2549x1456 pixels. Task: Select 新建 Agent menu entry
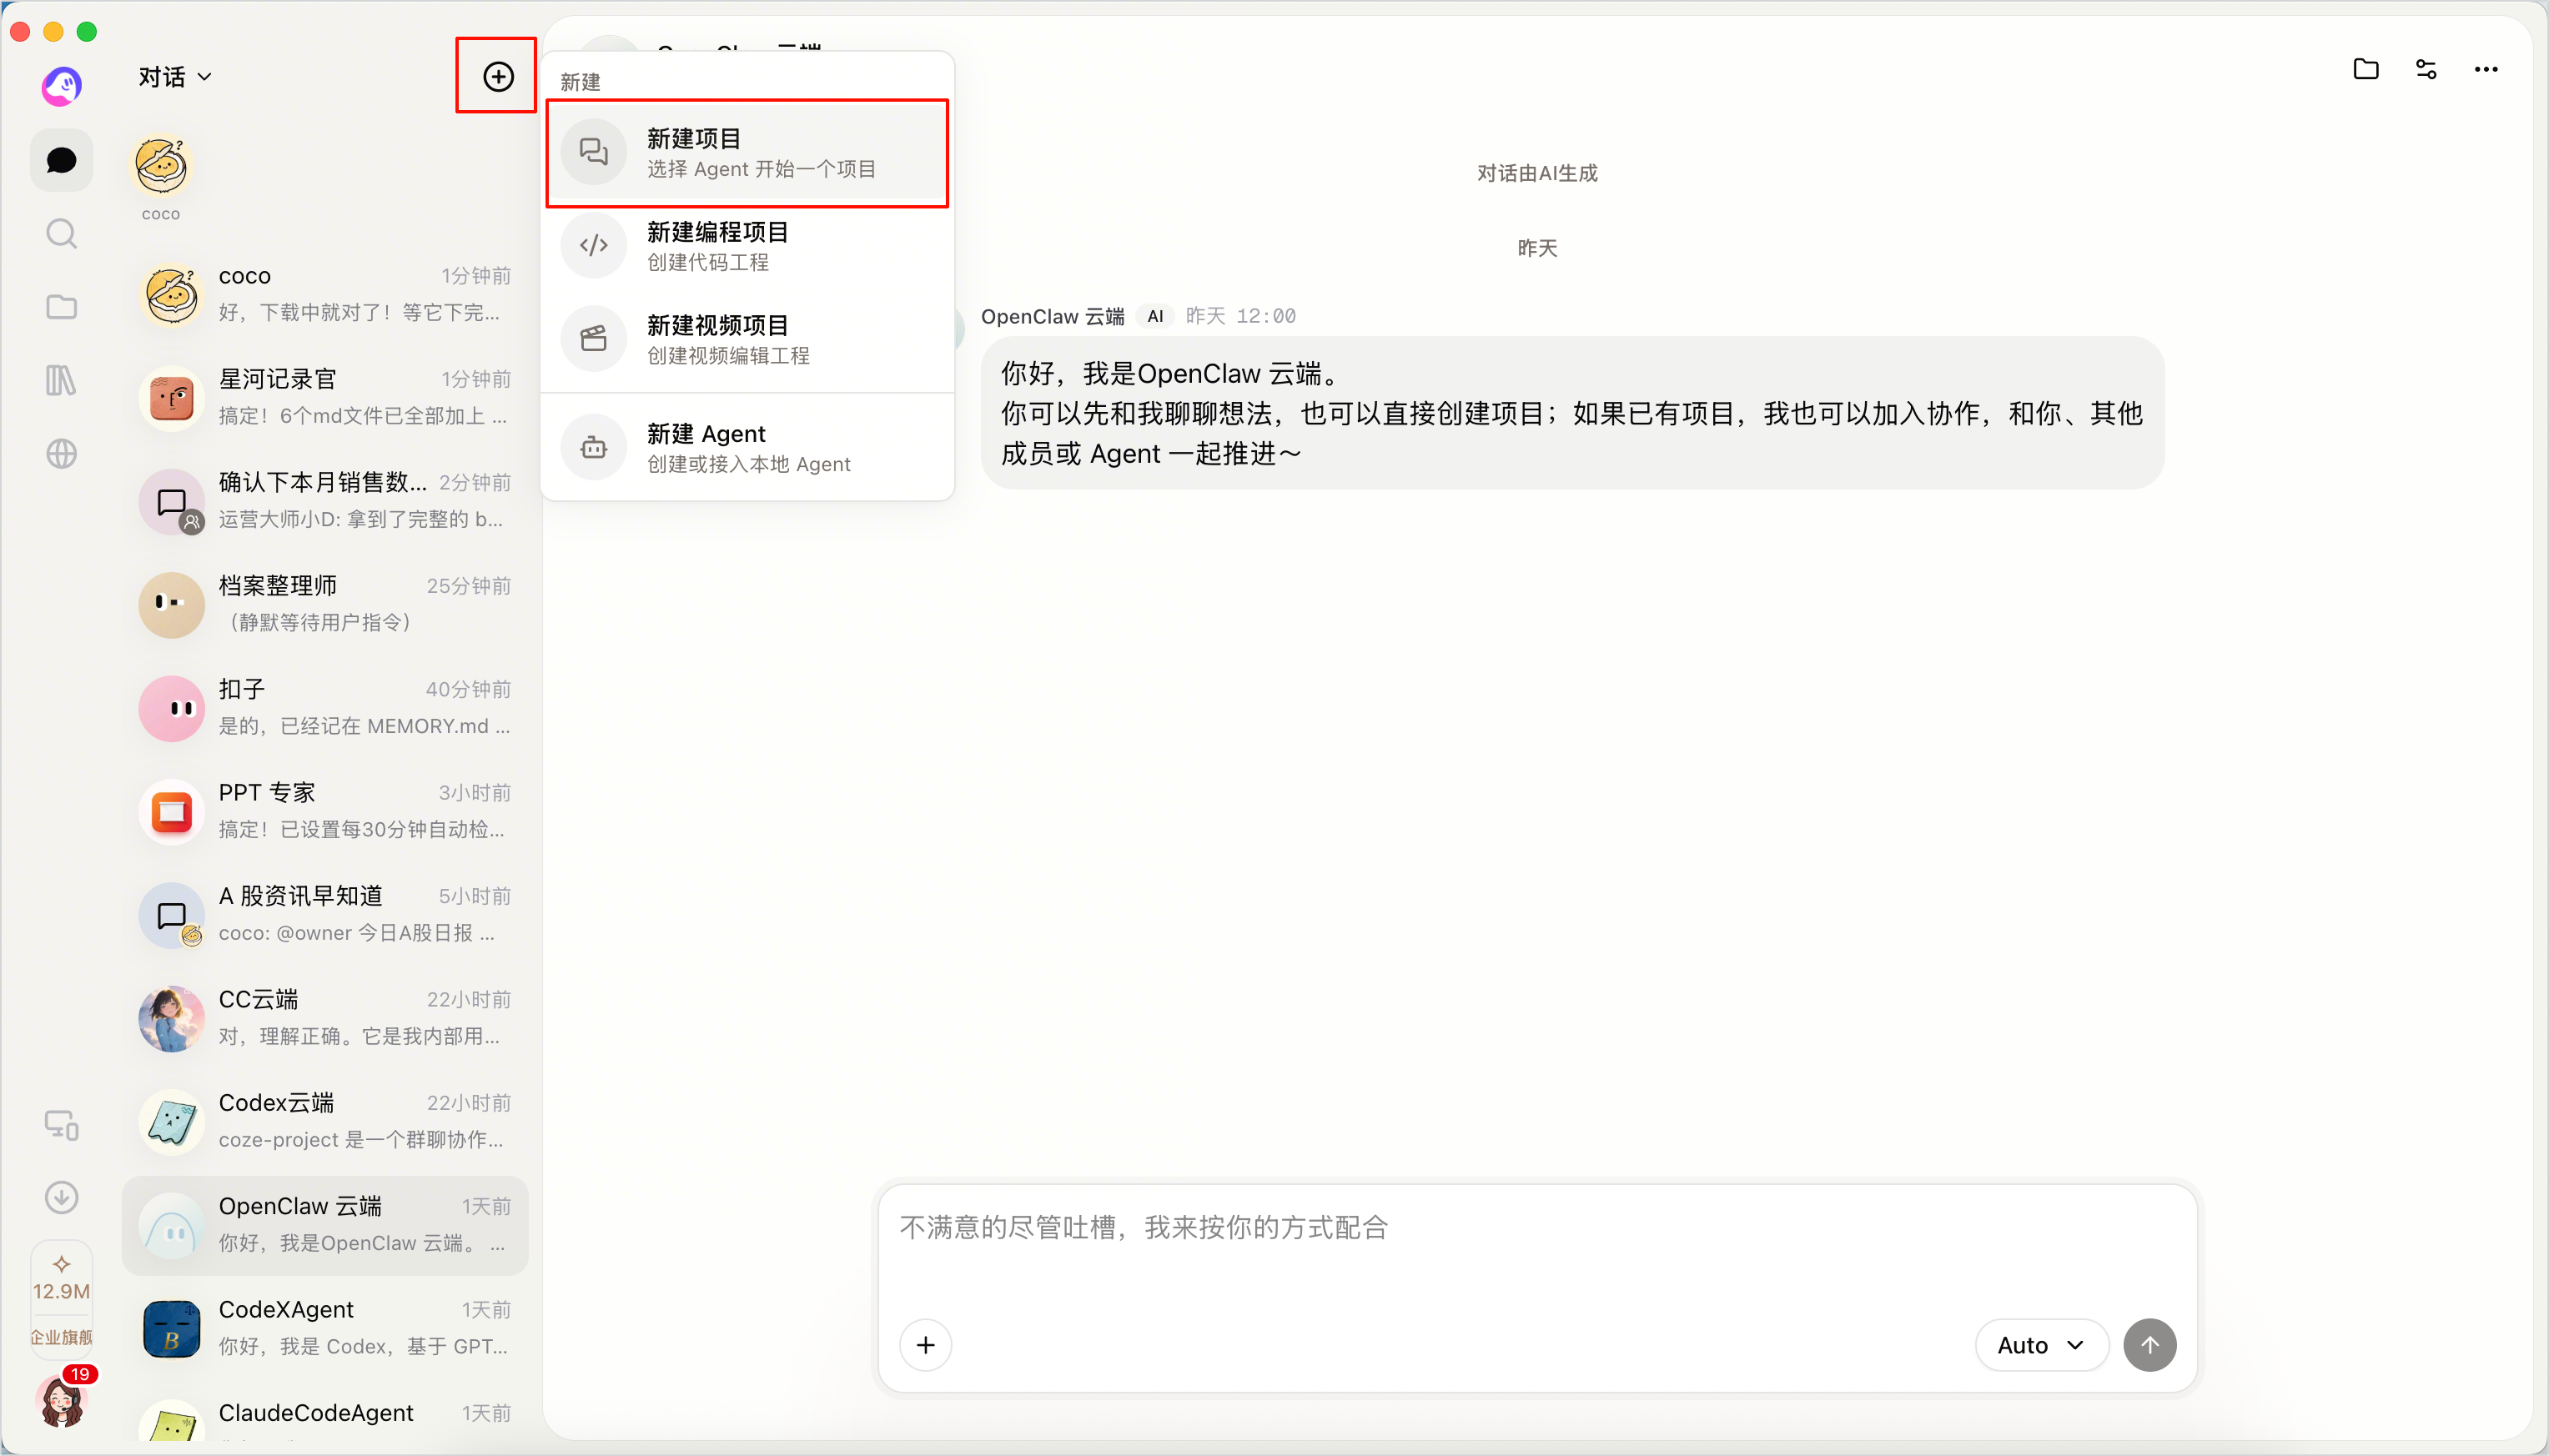point(747,448)
